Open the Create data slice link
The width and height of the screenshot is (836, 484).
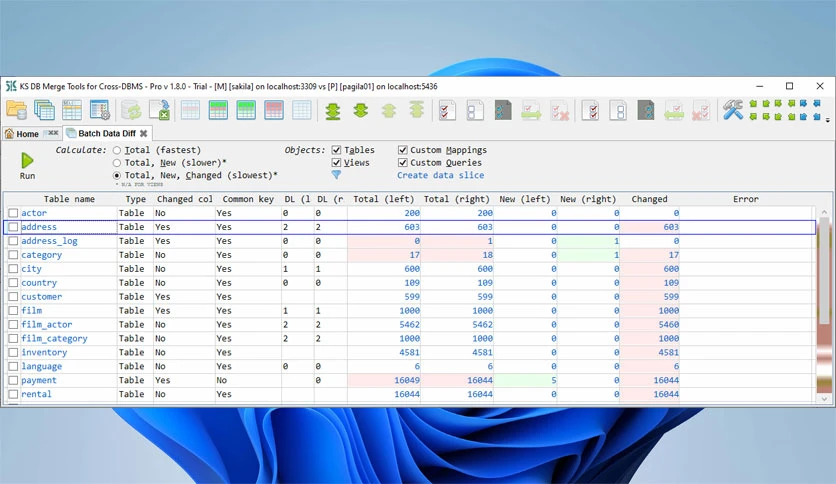click(x=440, y=175)
